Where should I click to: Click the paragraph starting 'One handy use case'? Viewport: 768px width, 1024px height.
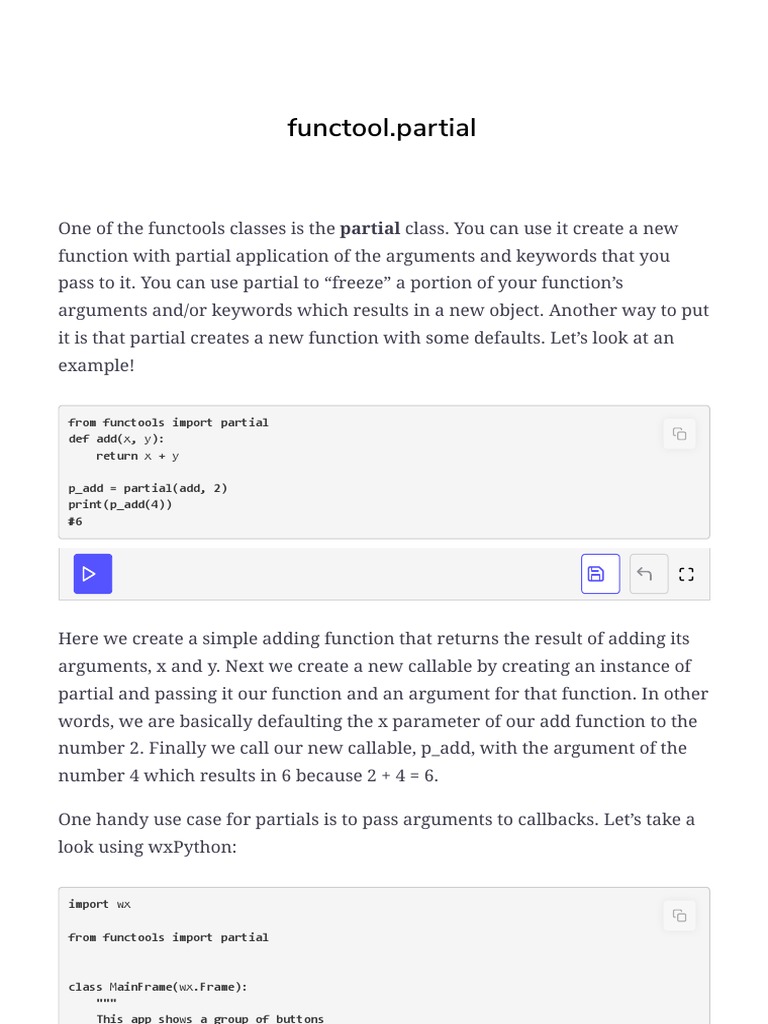(376, 832)
